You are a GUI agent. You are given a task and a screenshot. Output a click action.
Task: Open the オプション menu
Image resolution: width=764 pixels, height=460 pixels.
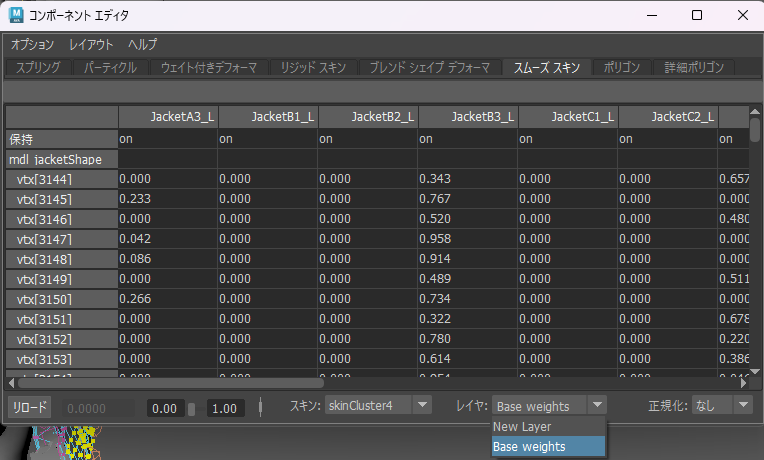tap(32, 44)
